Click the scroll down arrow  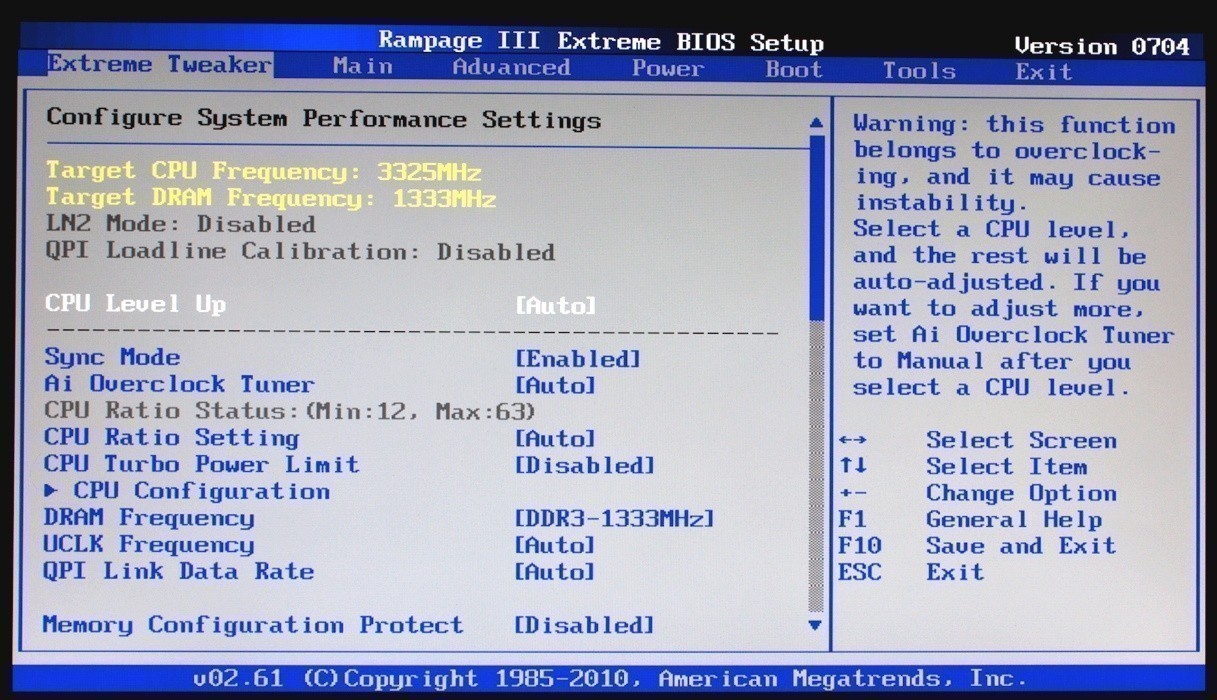tap(816, 625)
